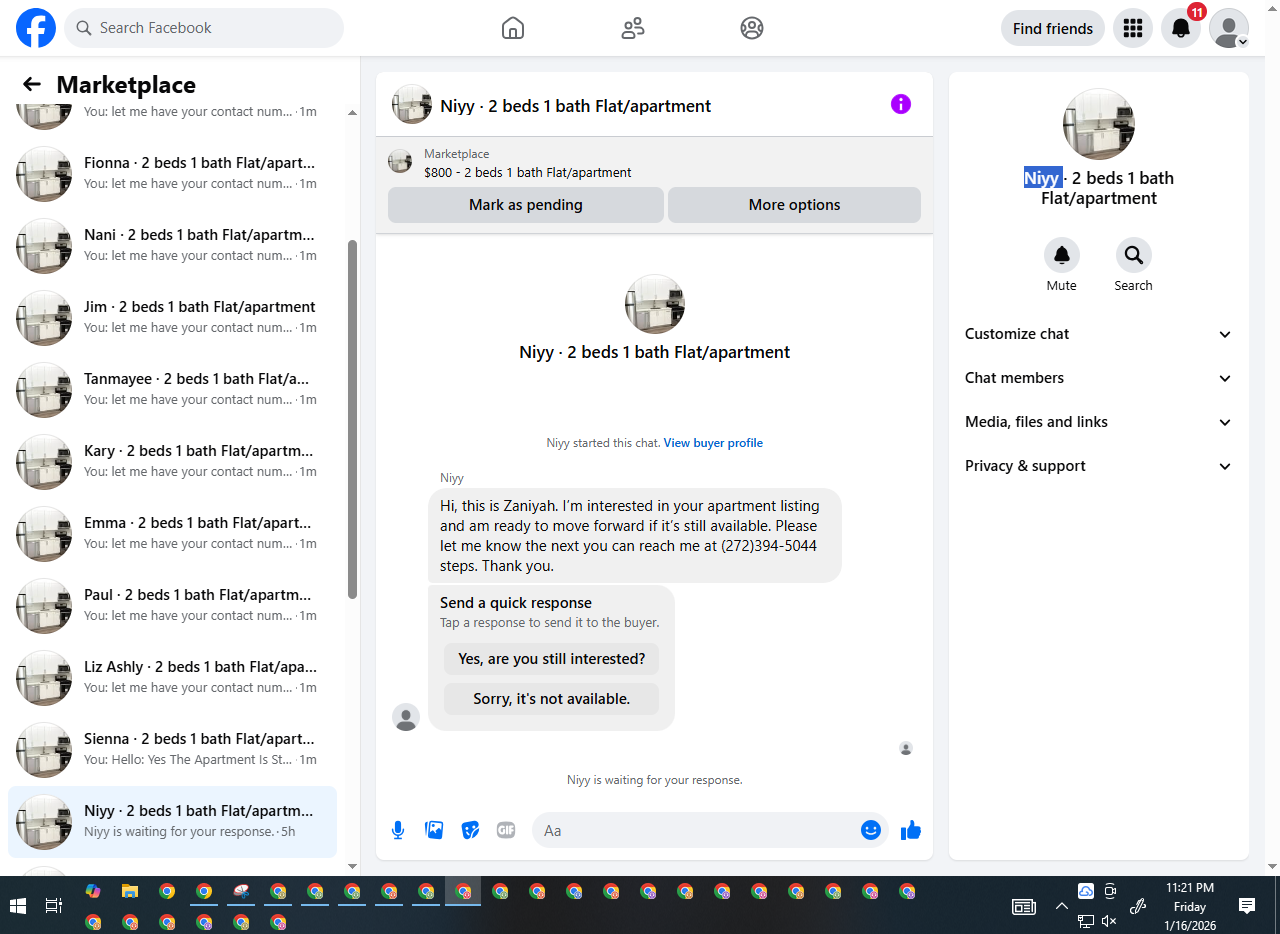Open Paul conversation
The image size is (1280, 934).
click(x=172, y=606)
